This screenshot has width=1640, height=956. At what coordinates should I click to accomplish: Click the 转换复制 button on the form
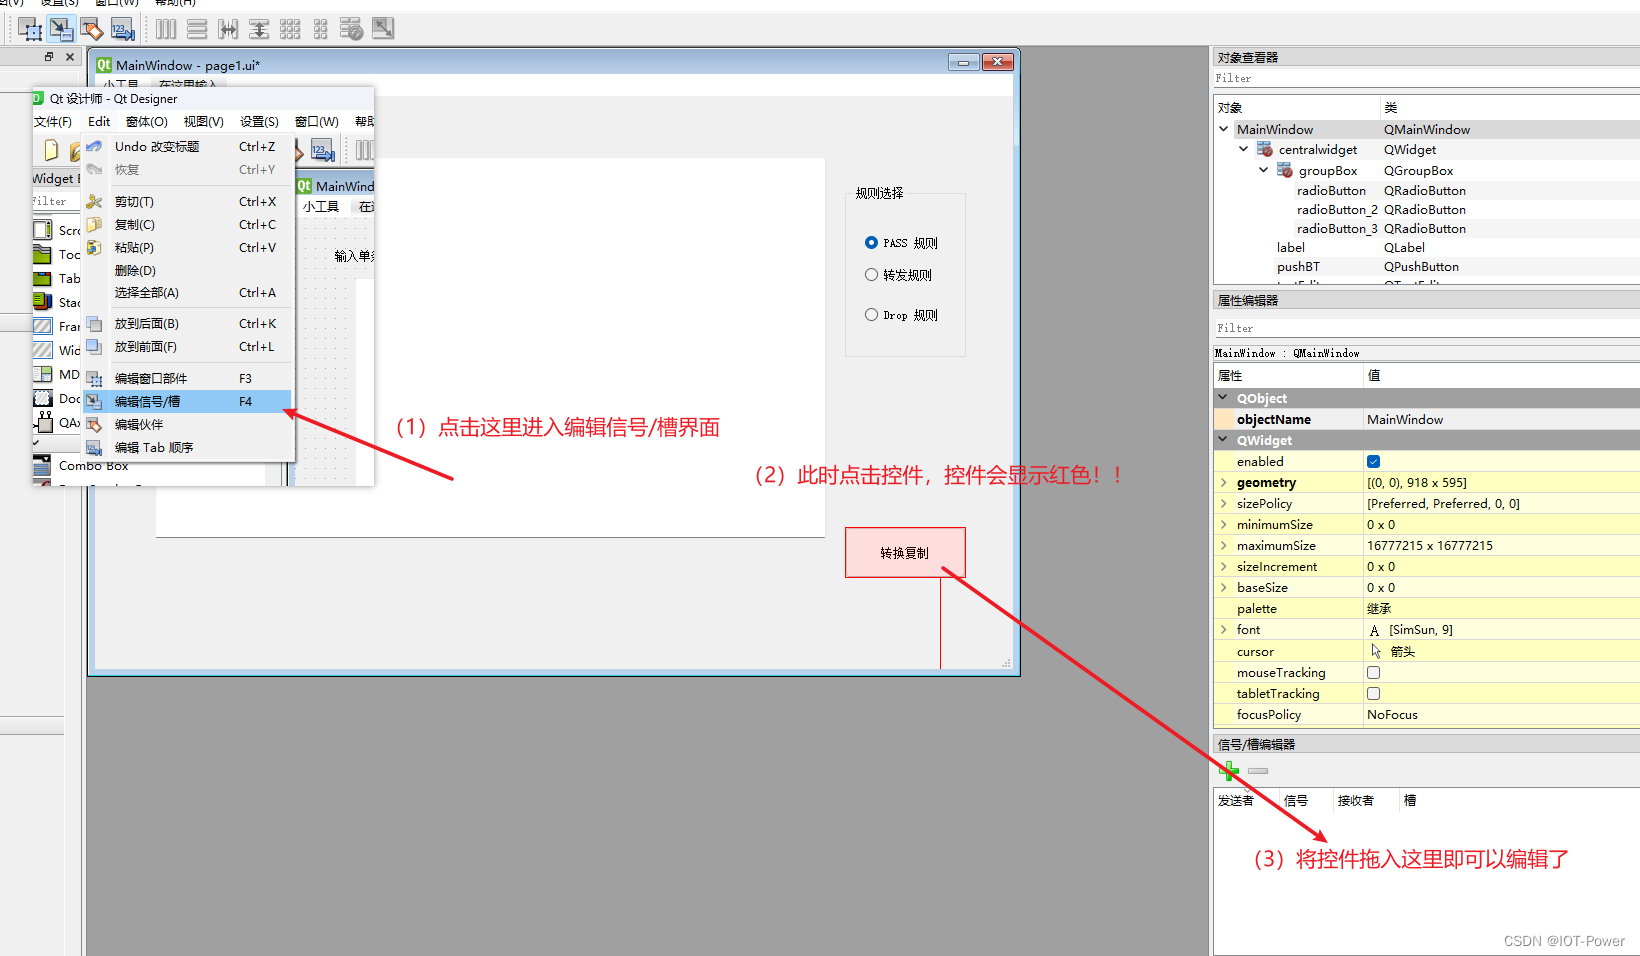(x=904, y=552)
